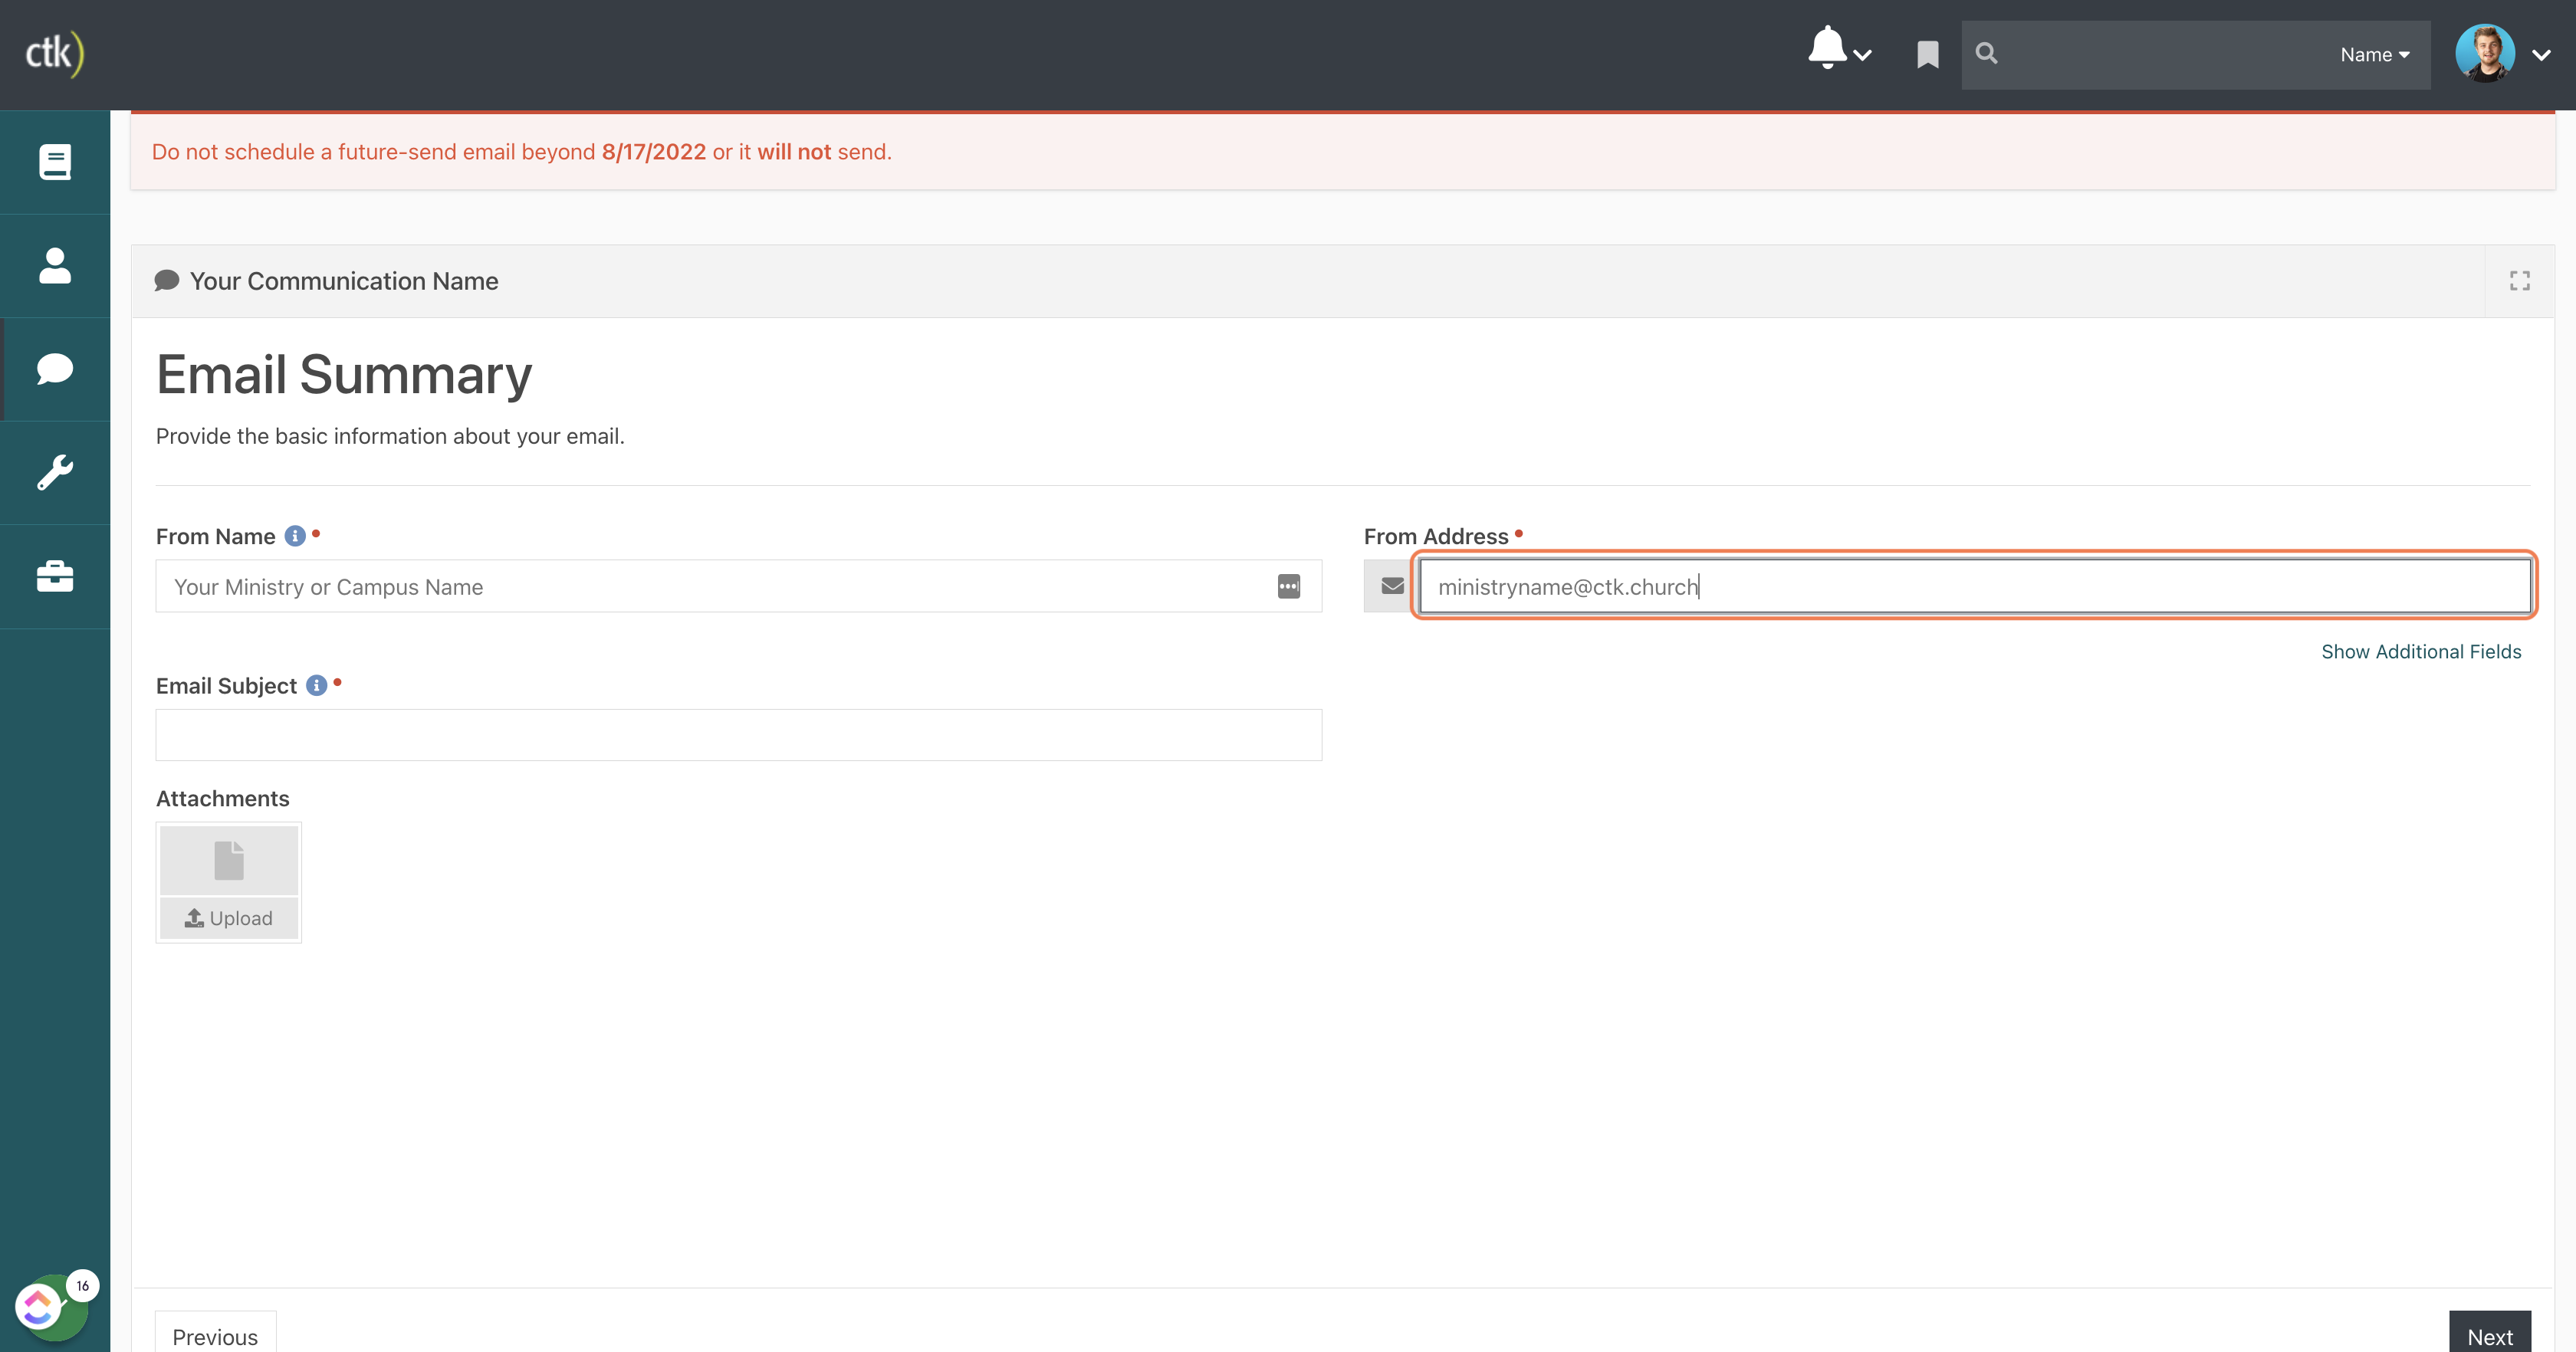Click the ctk logo in header
2576x1352 pixels.
(x=54, y=54)
